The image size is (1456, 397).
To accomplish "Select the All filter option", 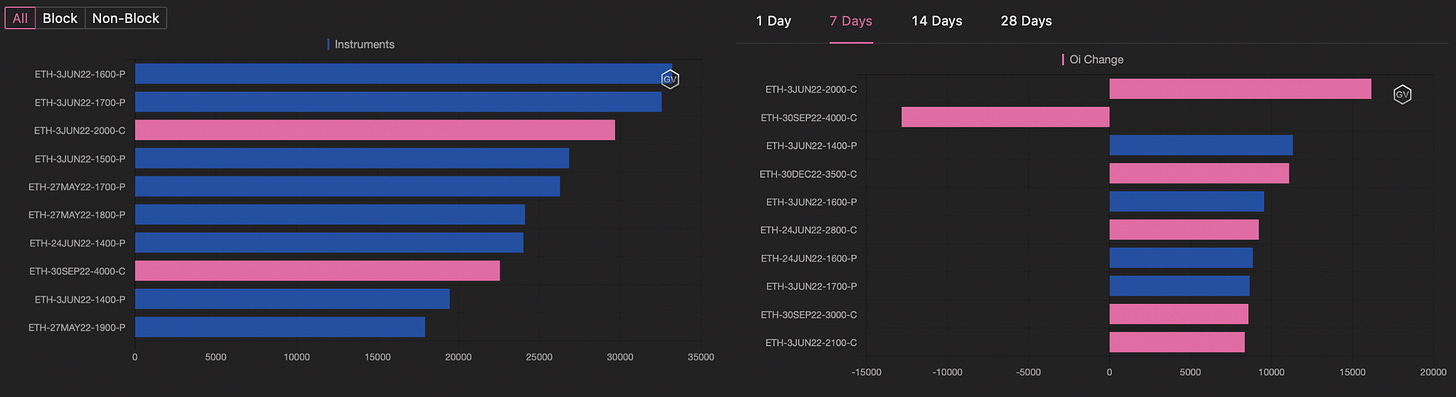I will point(20,18).
